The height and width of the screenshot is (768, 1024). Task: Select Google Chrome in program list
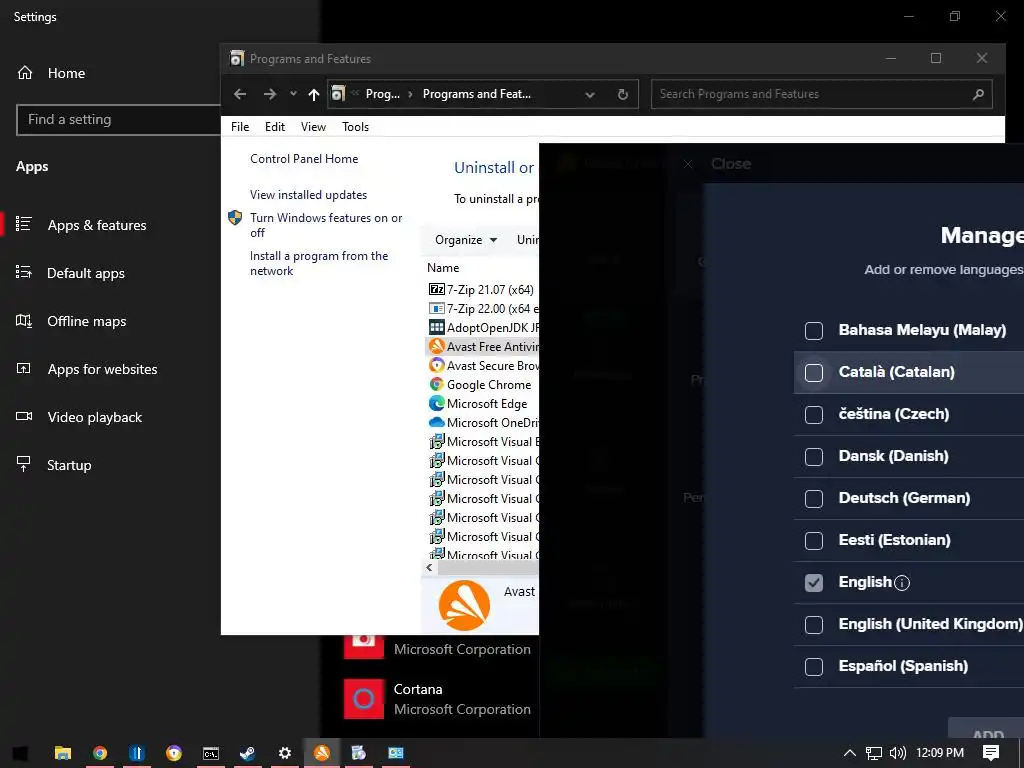click(x=483, y=385)
